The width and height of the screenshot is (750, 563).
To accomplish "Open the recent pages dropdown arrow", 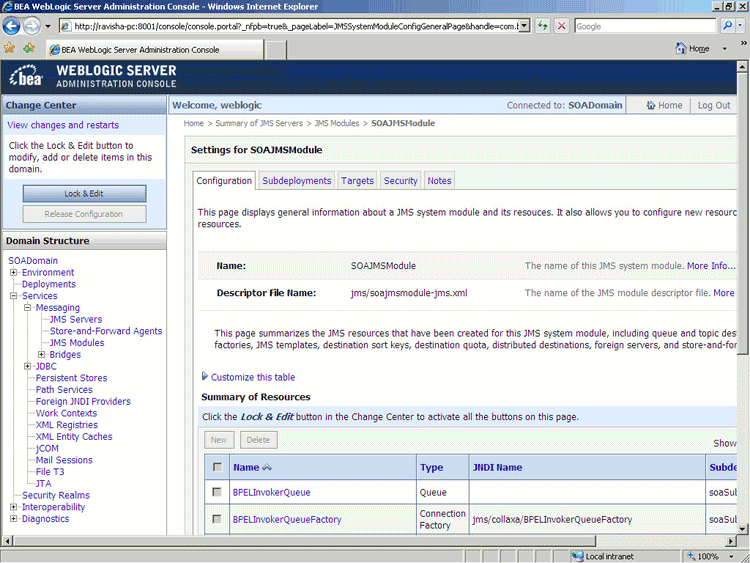I will 48,26.
